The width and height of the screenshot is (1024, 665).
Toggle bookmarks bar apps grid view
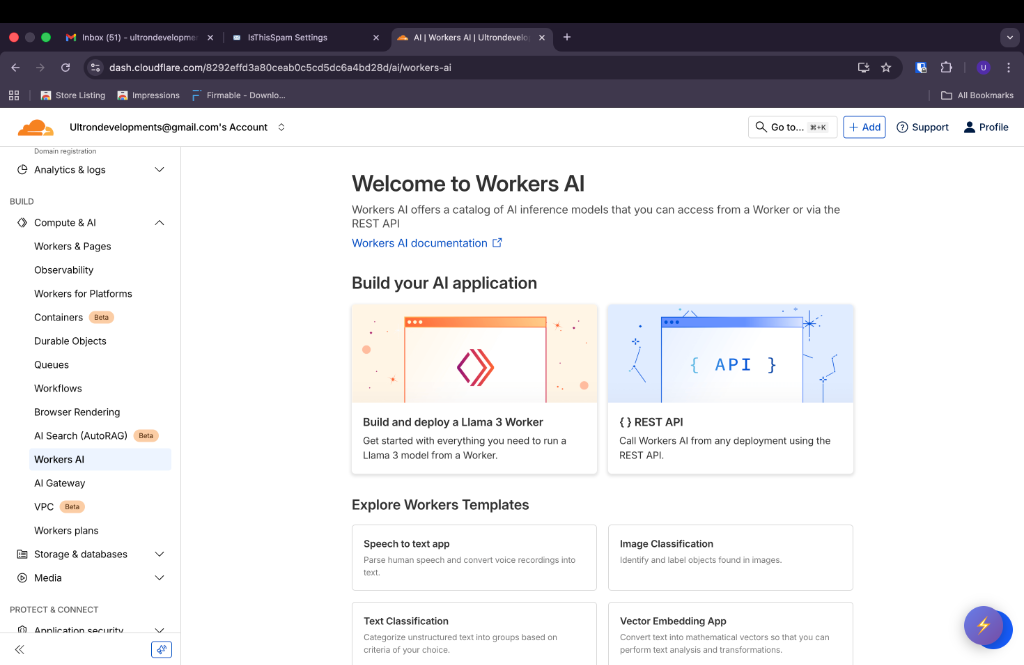tap(13, 95)
